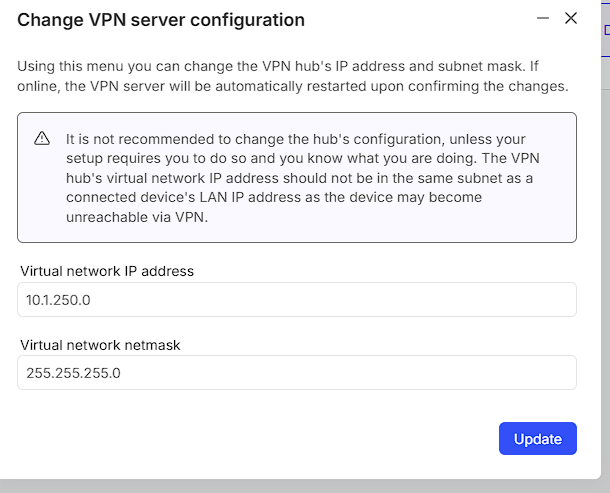This screenshot has width=610, height=493.
Task: Close the Change VPN server configuration dialog
Action: click(571, 18)
